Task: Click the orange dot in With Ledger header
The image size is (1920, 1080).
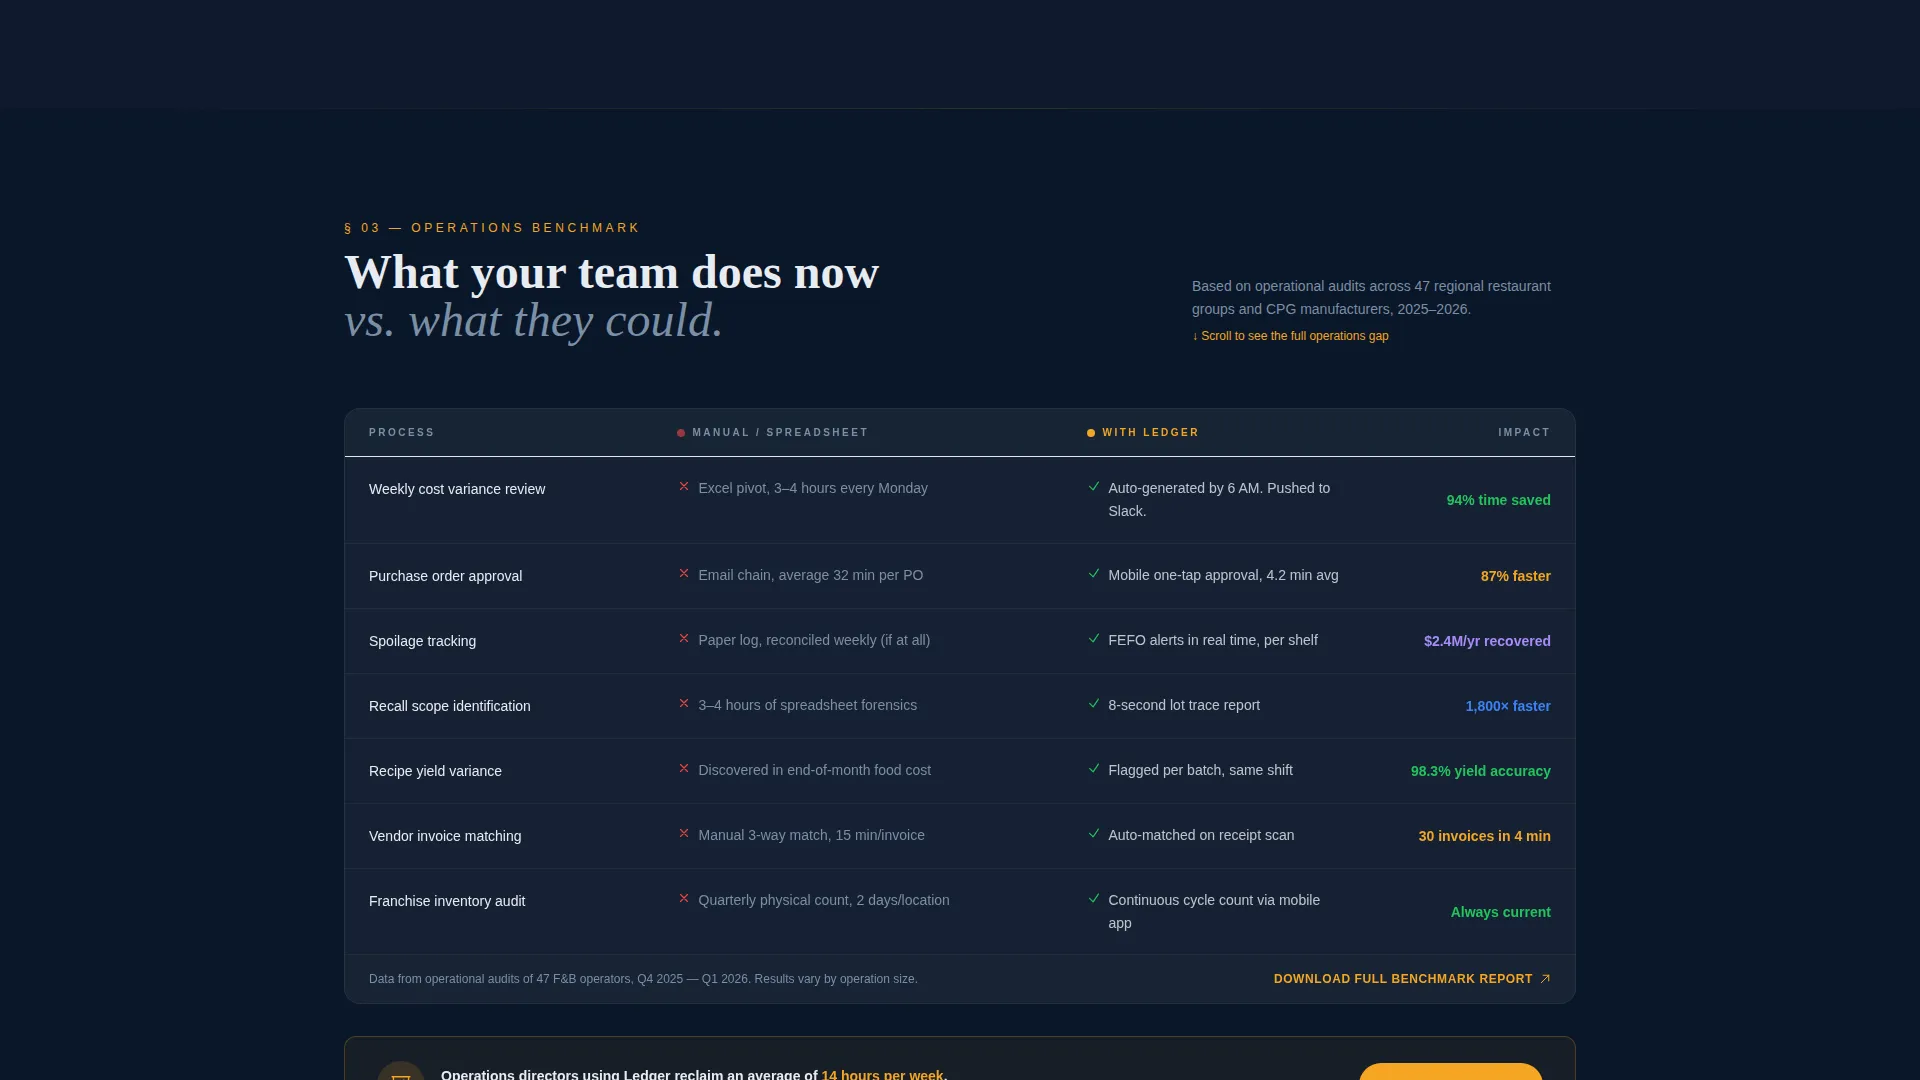Action: click(x=1091, y=433)
